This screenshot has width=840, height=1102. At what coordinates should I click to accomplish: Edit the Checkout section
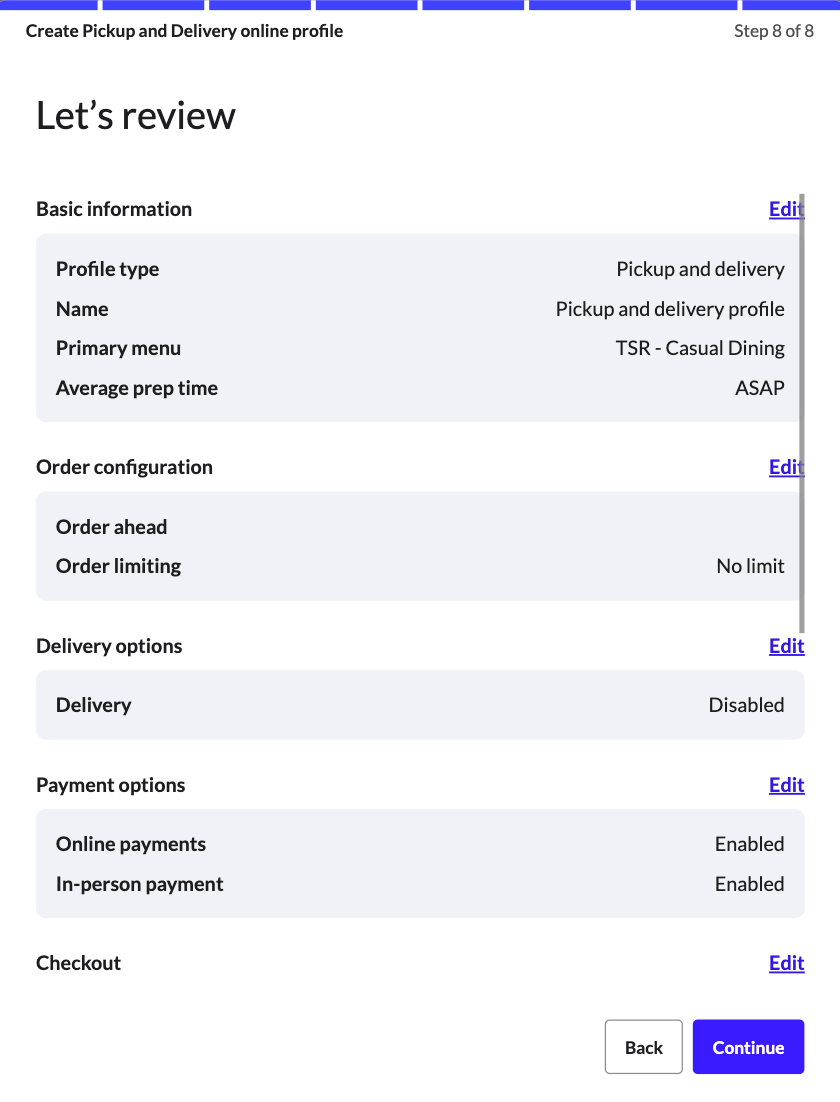(x=786, y=963)
